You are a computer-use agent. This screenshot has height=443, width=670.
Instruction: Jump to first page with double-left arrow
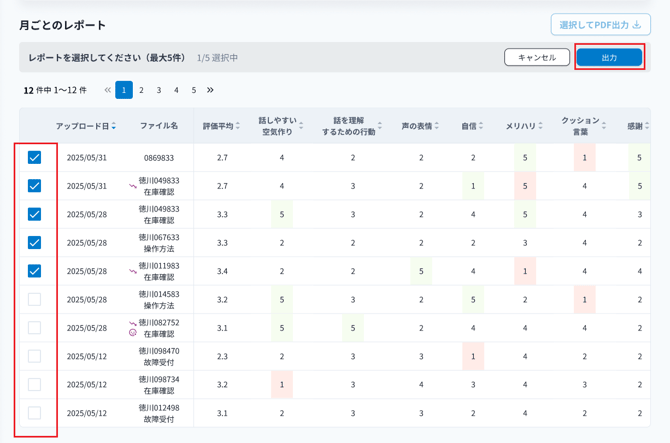click(107, 90)
